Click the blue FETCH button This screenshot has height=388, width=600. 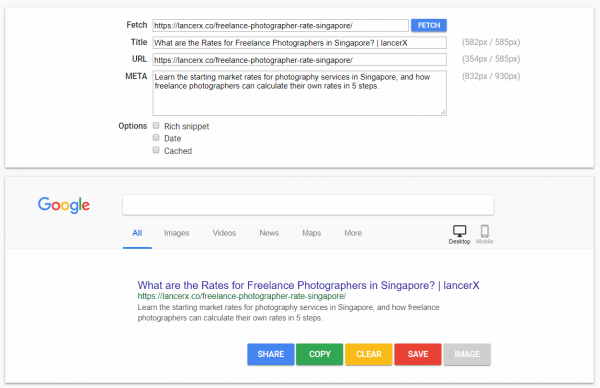[429, 25]
